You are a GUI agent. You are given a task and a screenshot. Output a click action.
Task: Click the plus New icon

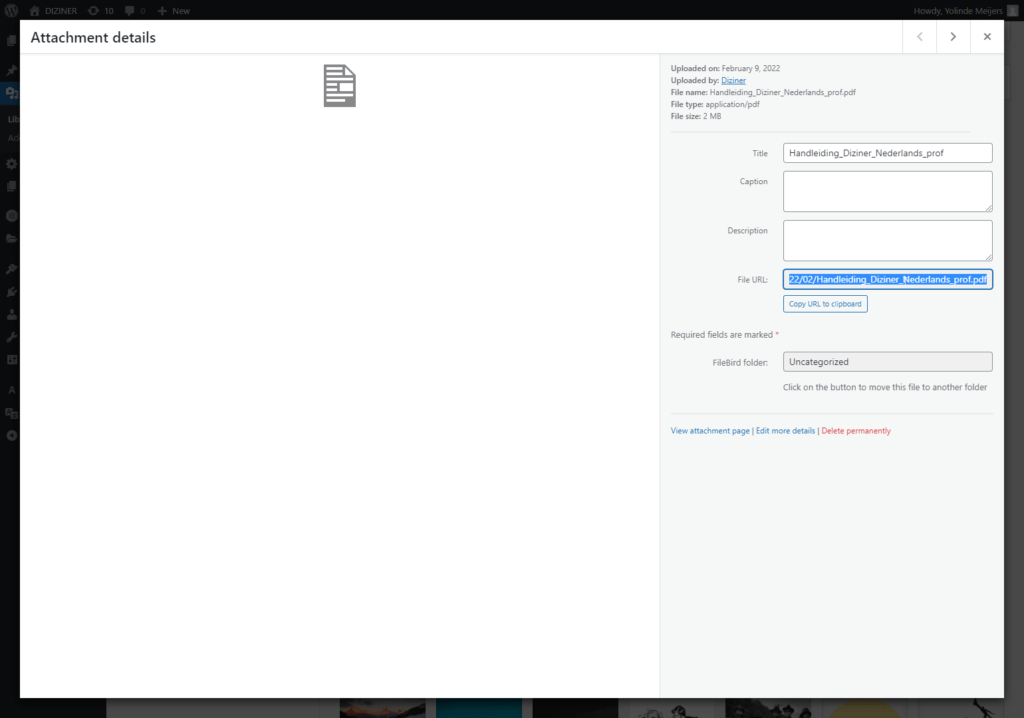(x=162, y=10)
